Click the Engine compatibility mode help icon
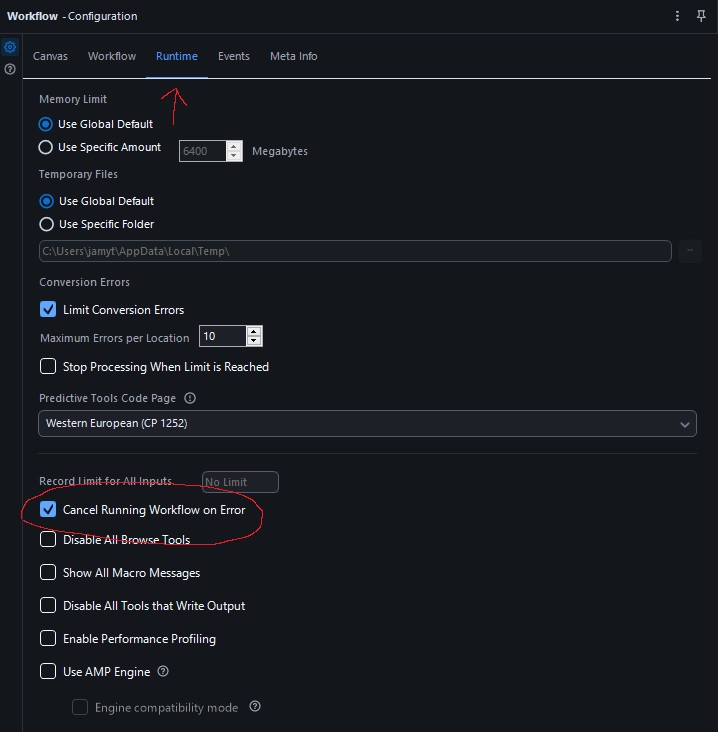Screen dimensions: 718x732 (255, 707)
